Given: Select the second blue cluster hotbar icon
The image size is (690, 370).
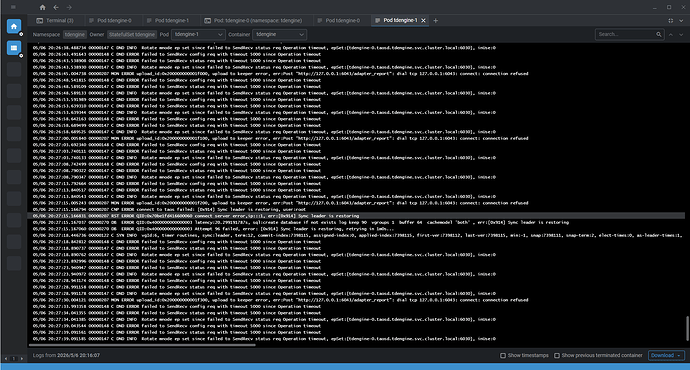Looking at the screenshot, I should (14, 48).
